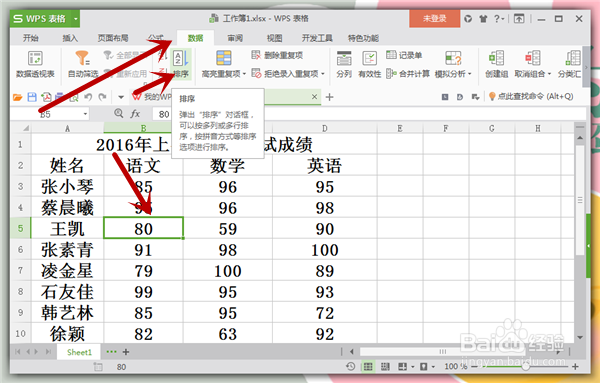Click the fx insert function icon

pos(135,114)
